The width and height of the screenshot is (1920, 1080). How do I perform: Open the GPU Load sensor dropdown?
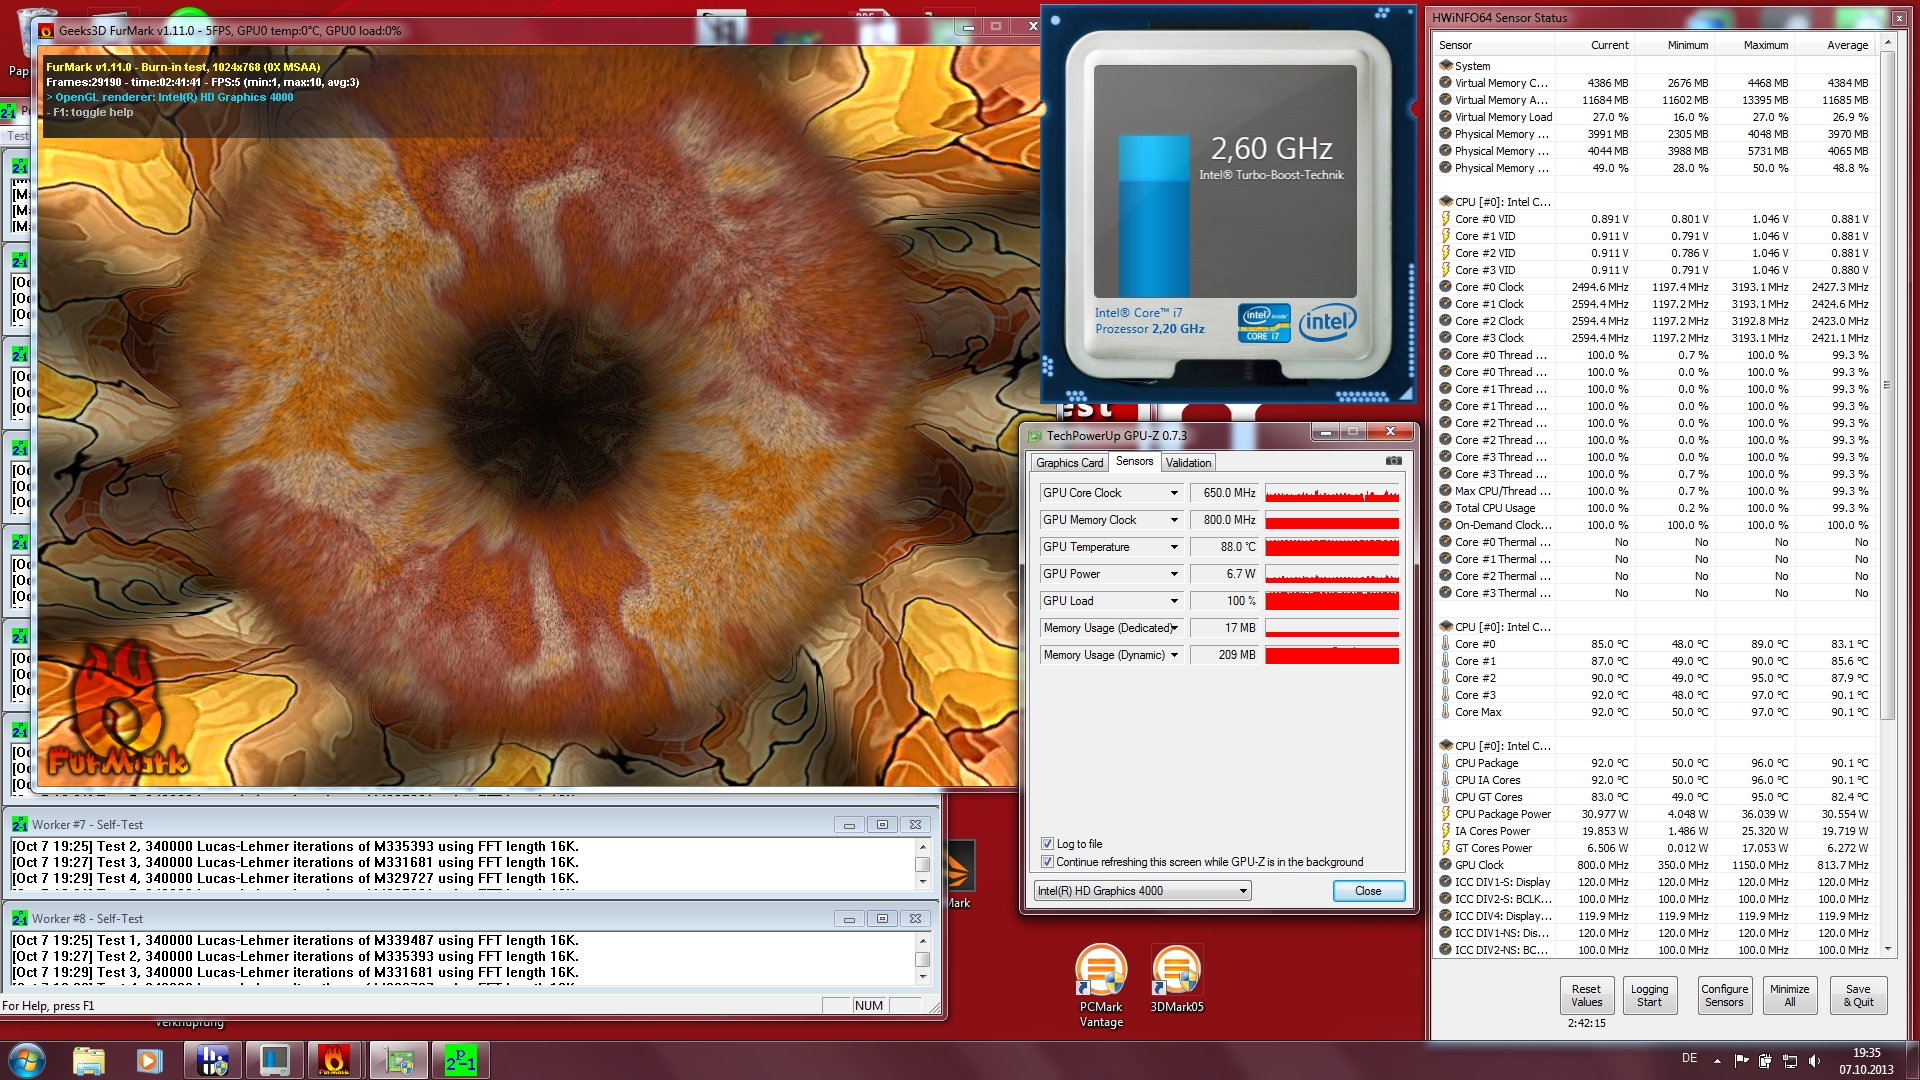point(1174,601)
